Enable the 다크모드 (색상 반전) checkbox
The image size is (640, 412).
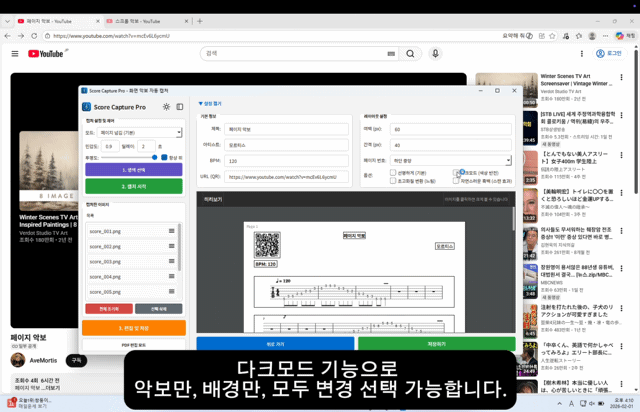tap(457, 173)
